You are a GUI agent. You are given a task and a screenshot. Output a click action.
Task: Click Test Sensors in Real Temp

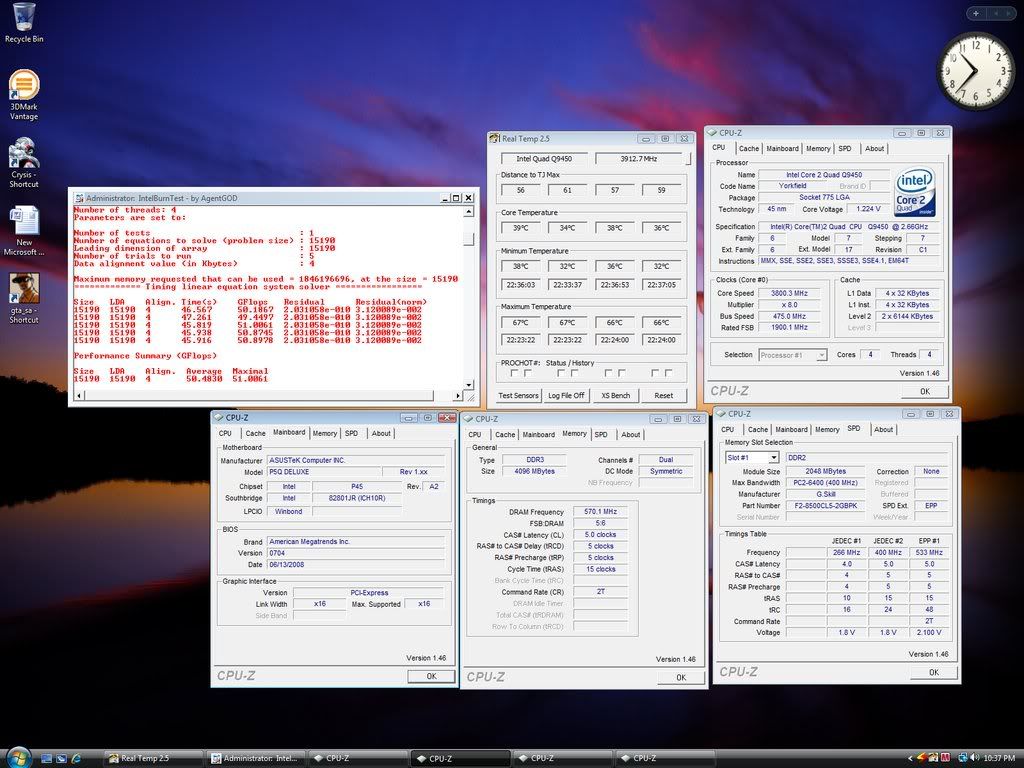pyautogui.click(x=518, y=396)
